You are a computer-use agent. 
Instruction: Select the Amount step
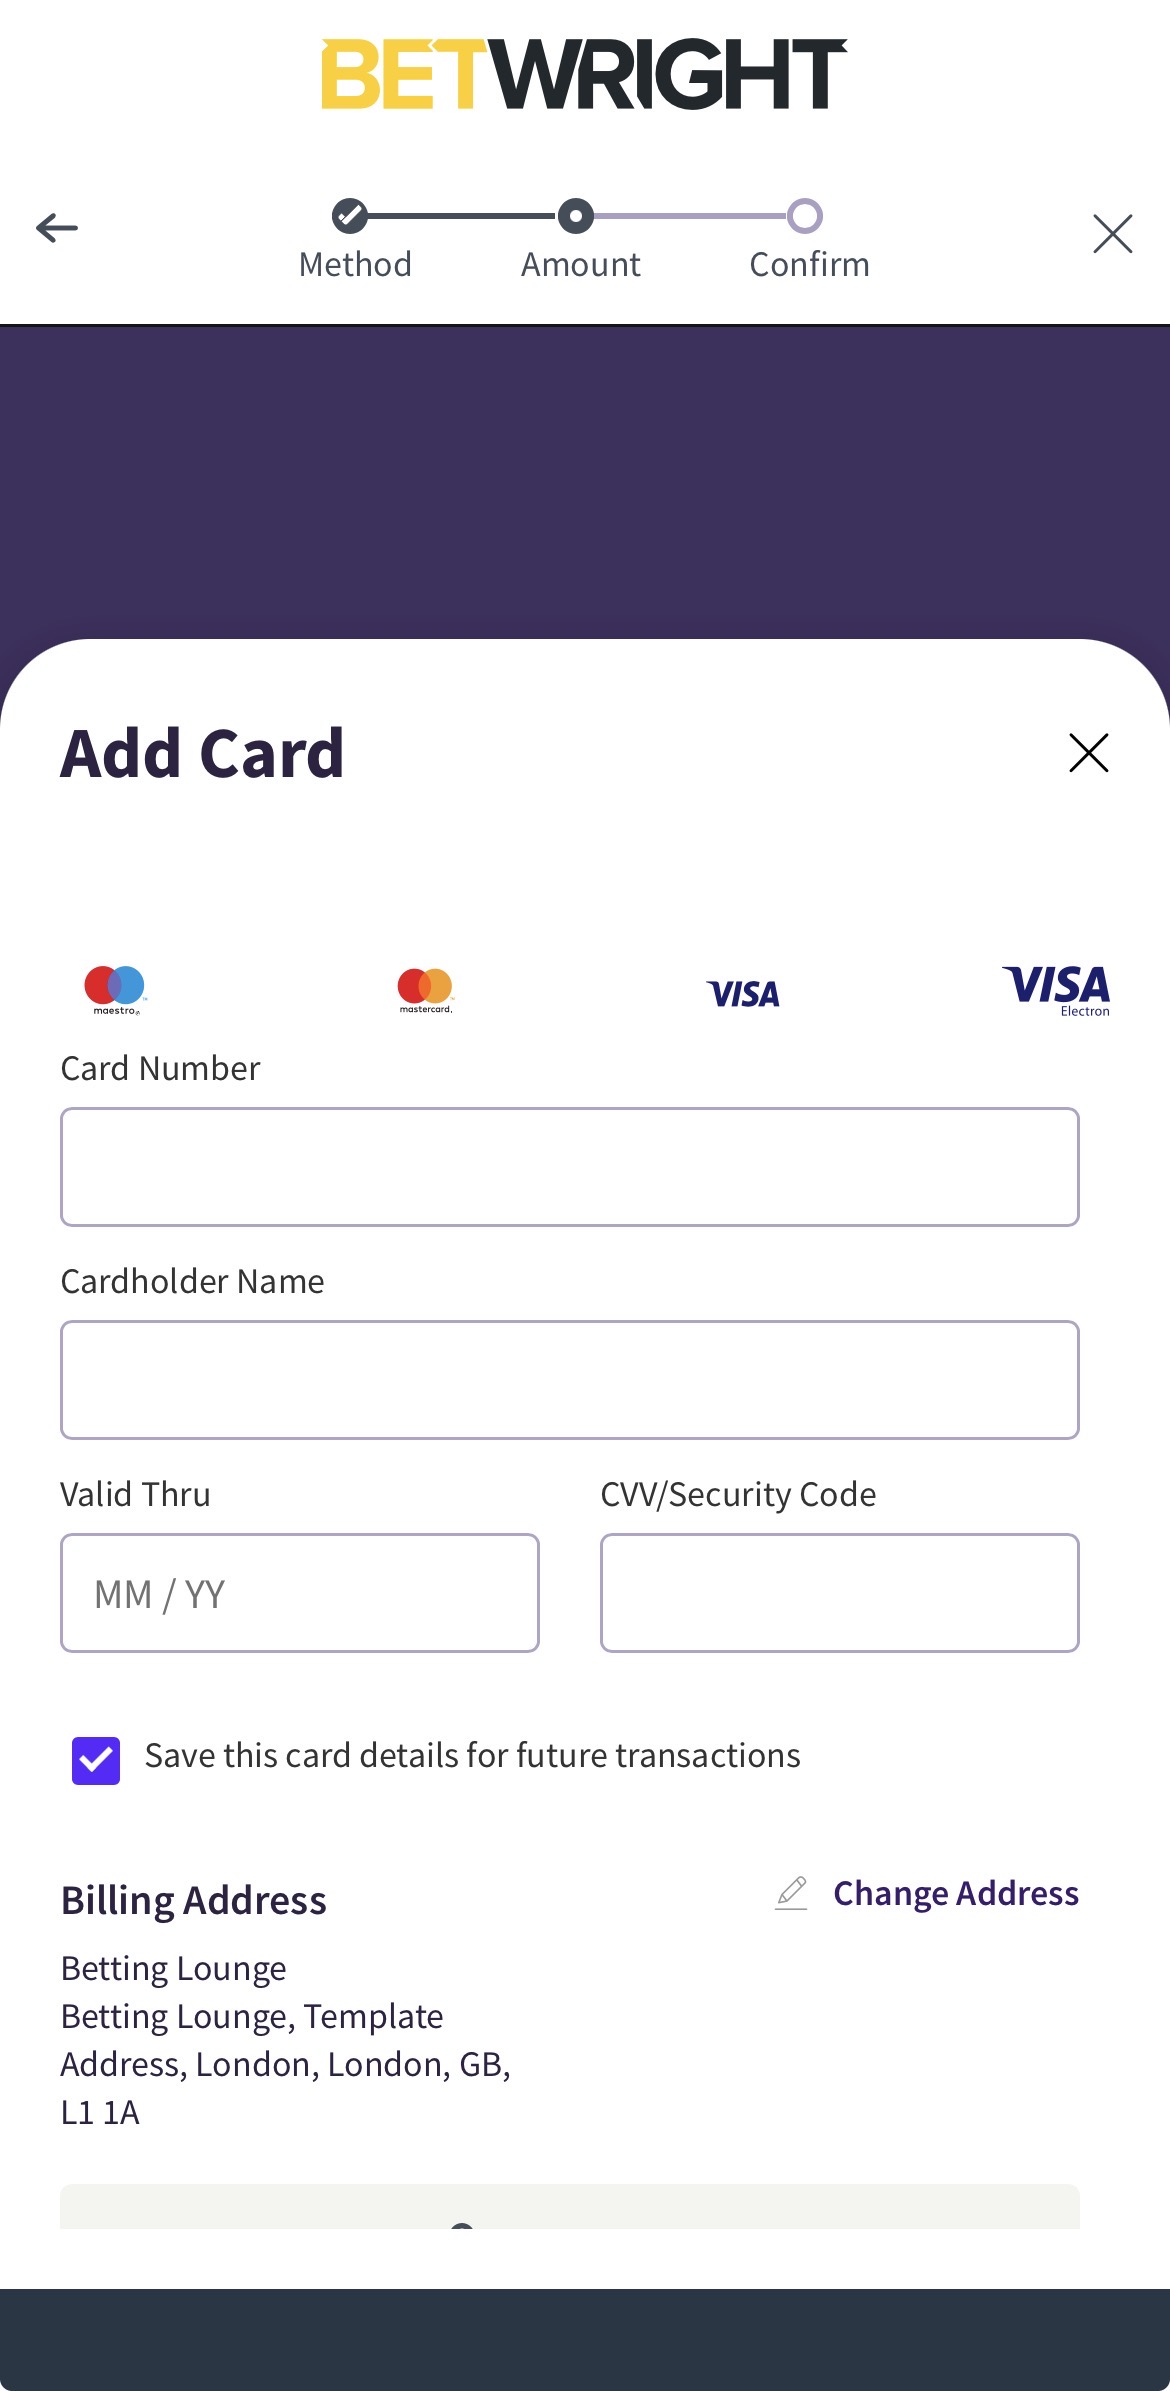(x=580, y=264)
